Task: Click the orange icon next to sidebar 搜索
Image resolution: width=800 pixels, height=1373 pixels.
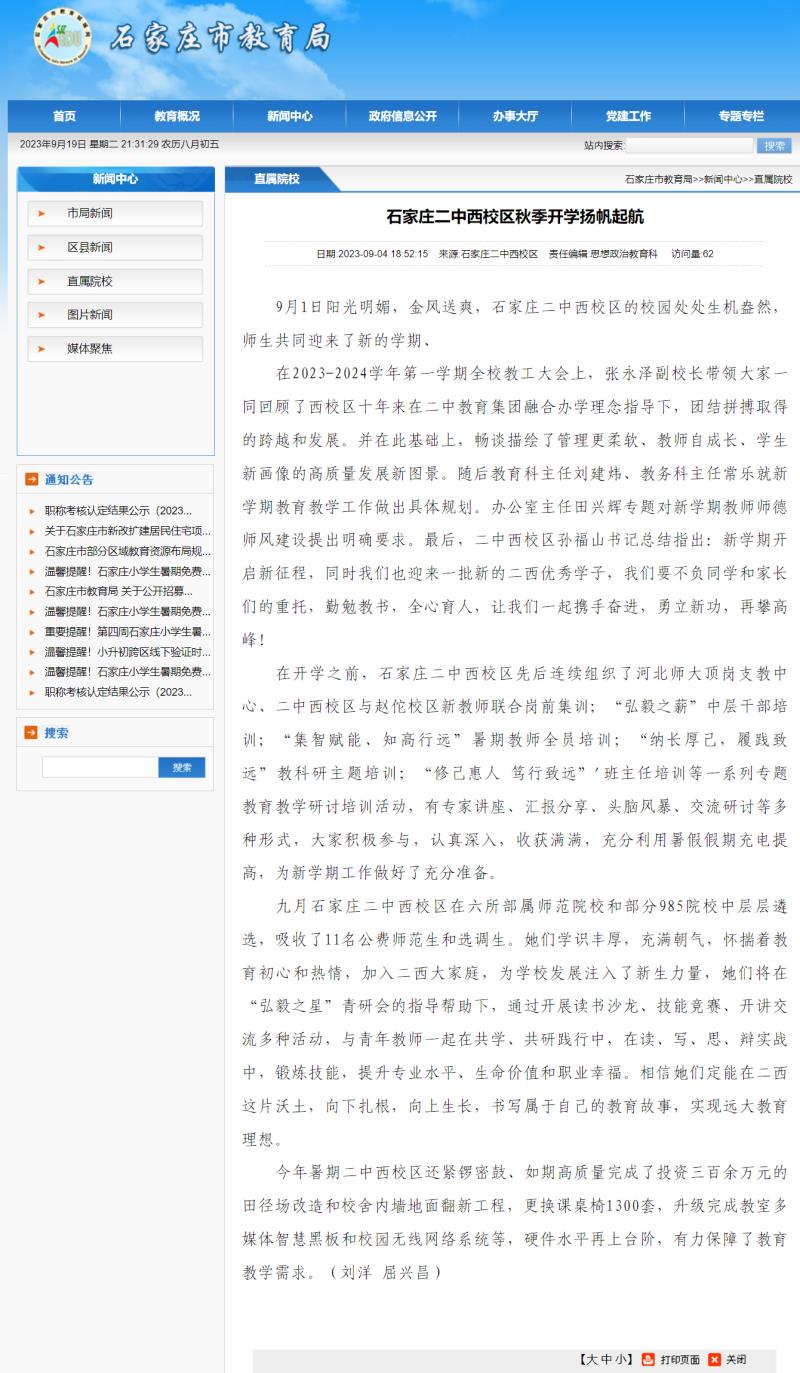Action: [x=32, y=733]
